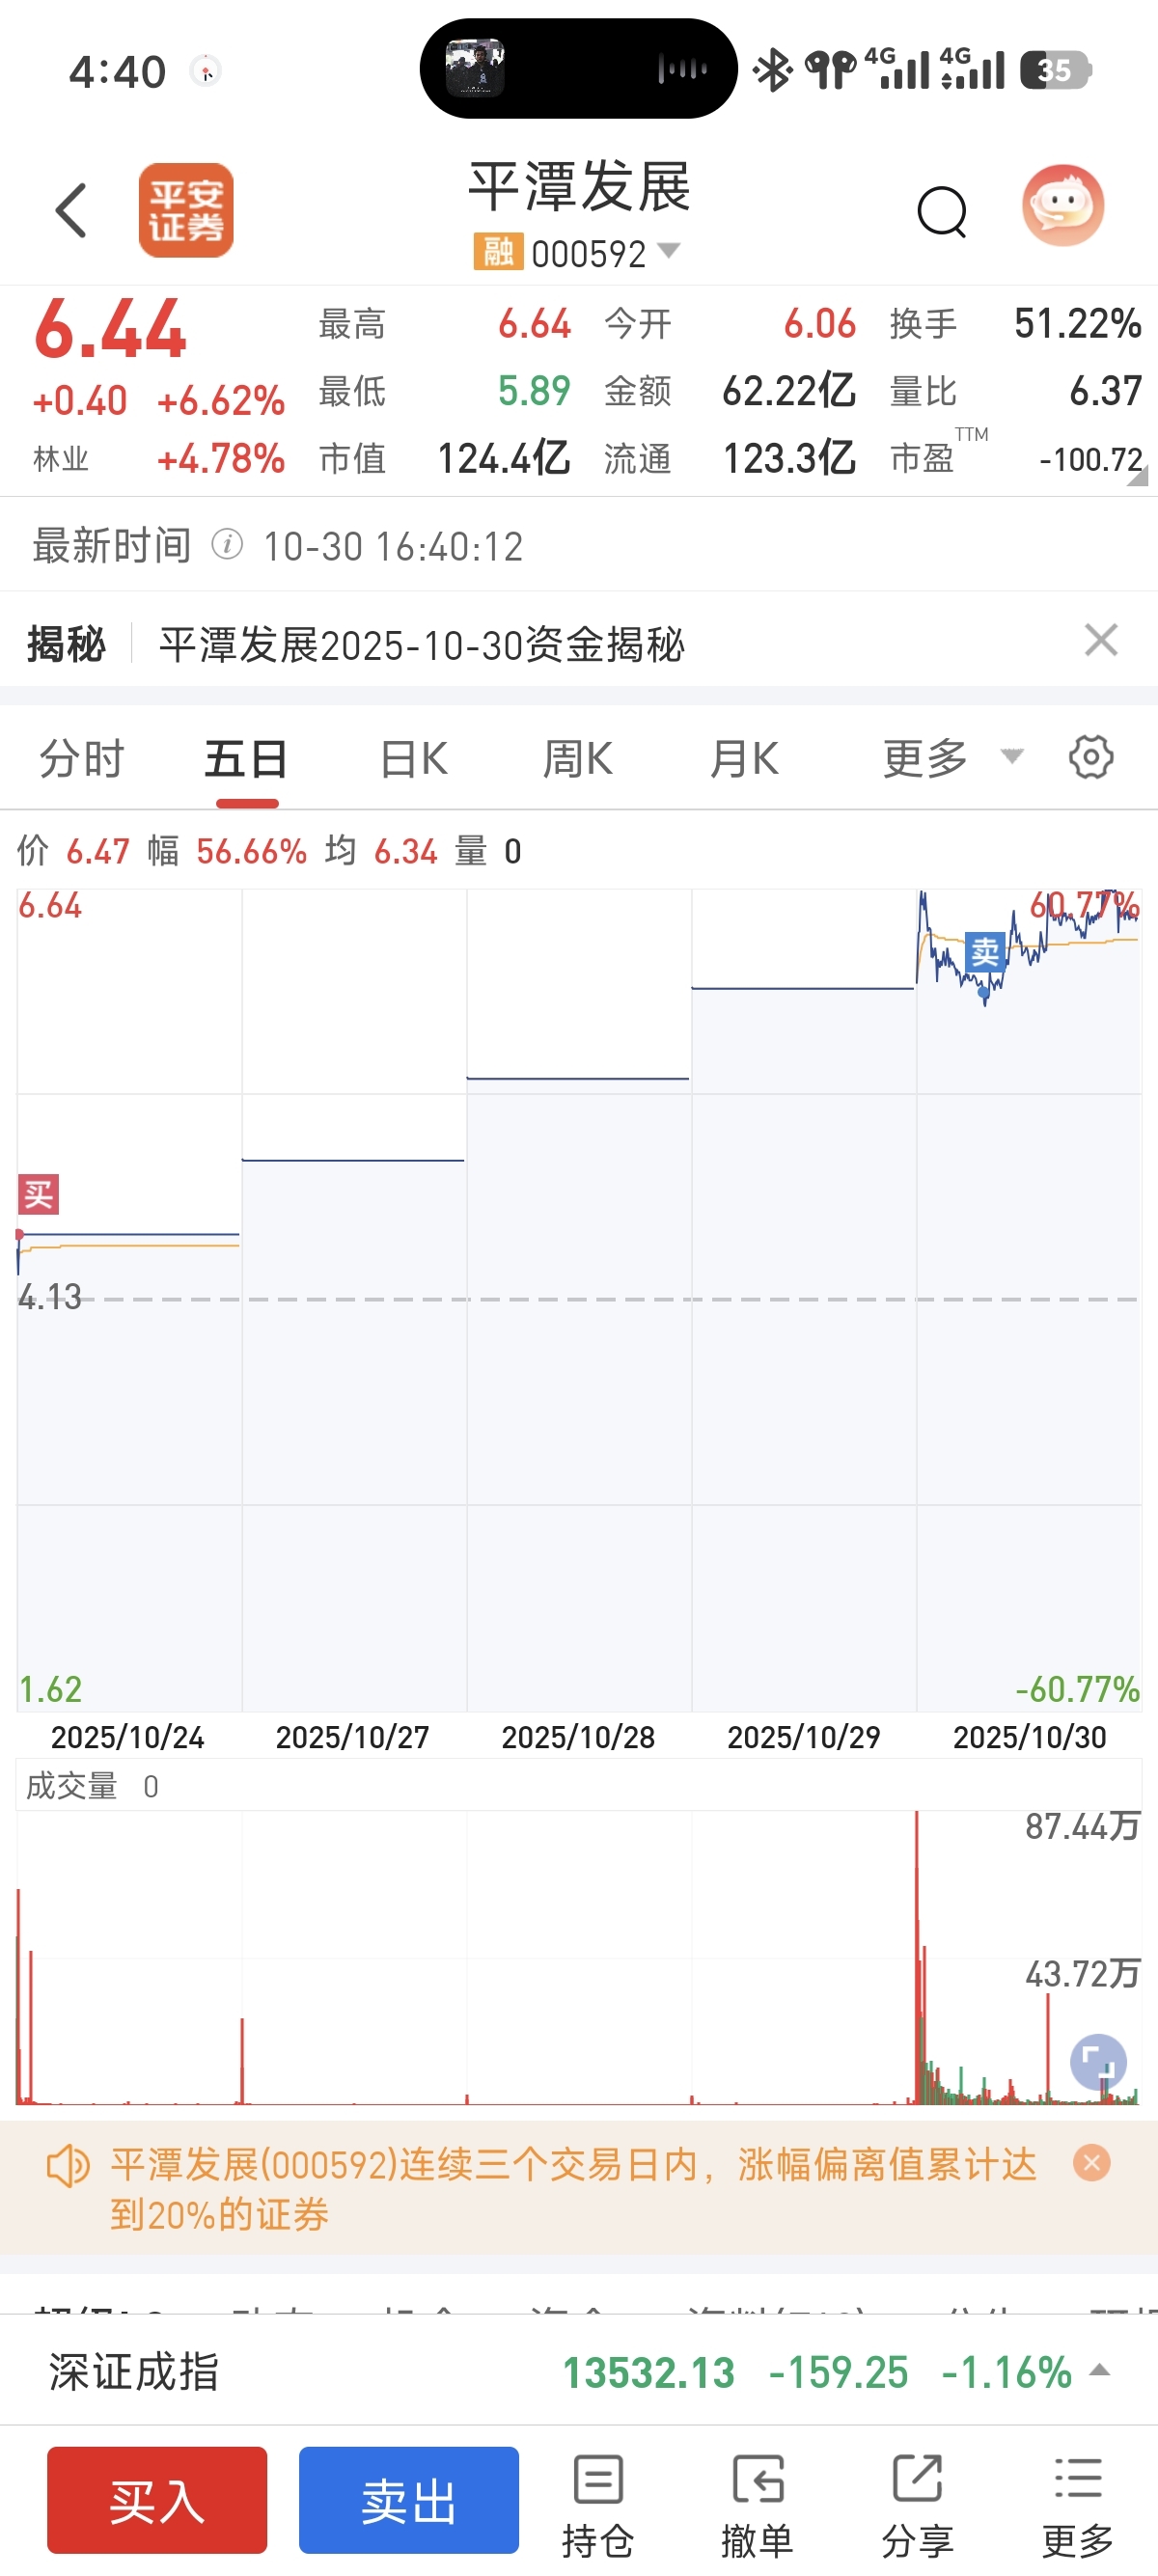Screen dimensions: 1158x2576
Task: Tap the fullscreen chart floating button
Action: point(1097,2061)
